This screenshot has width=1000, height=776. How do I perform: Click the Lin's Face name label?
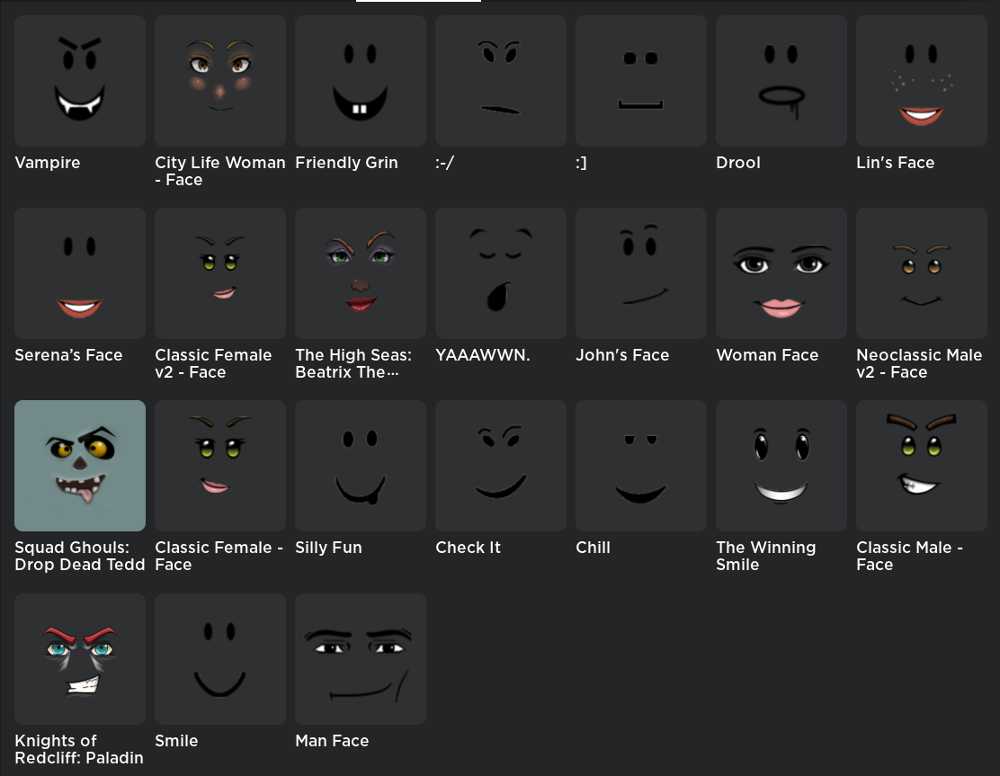(895, 163)
